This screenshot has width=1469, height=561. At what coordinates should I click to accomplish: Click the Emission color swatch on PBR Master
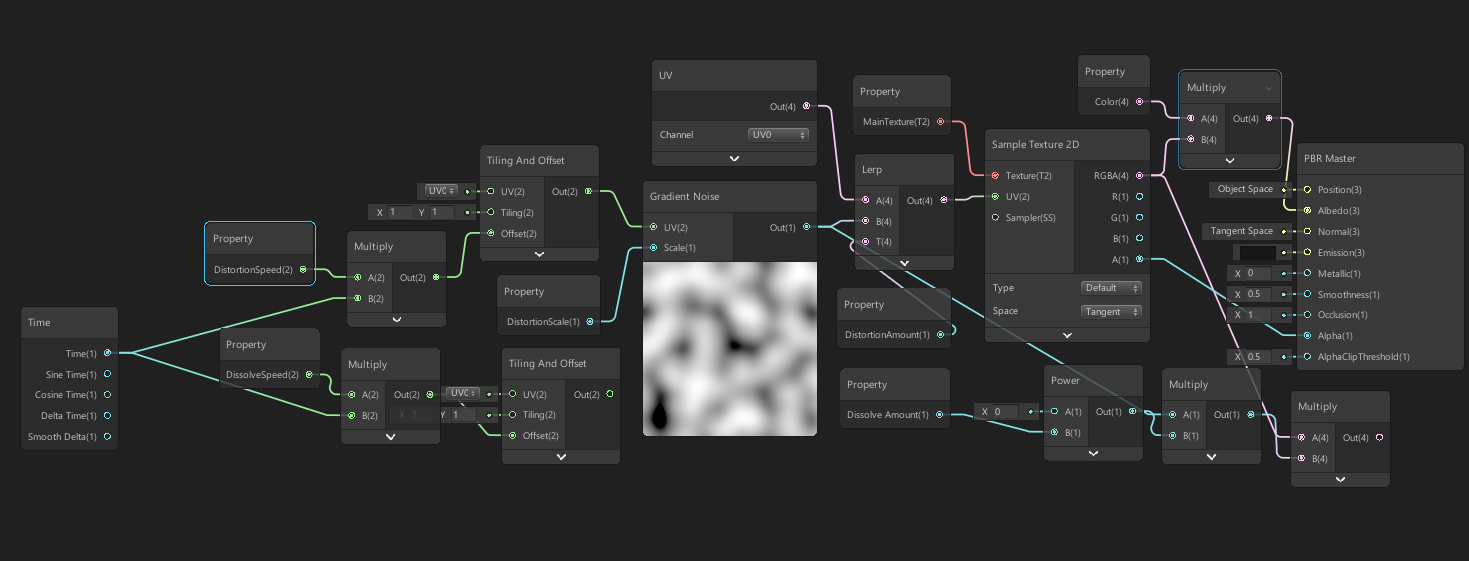(1257, 253)
